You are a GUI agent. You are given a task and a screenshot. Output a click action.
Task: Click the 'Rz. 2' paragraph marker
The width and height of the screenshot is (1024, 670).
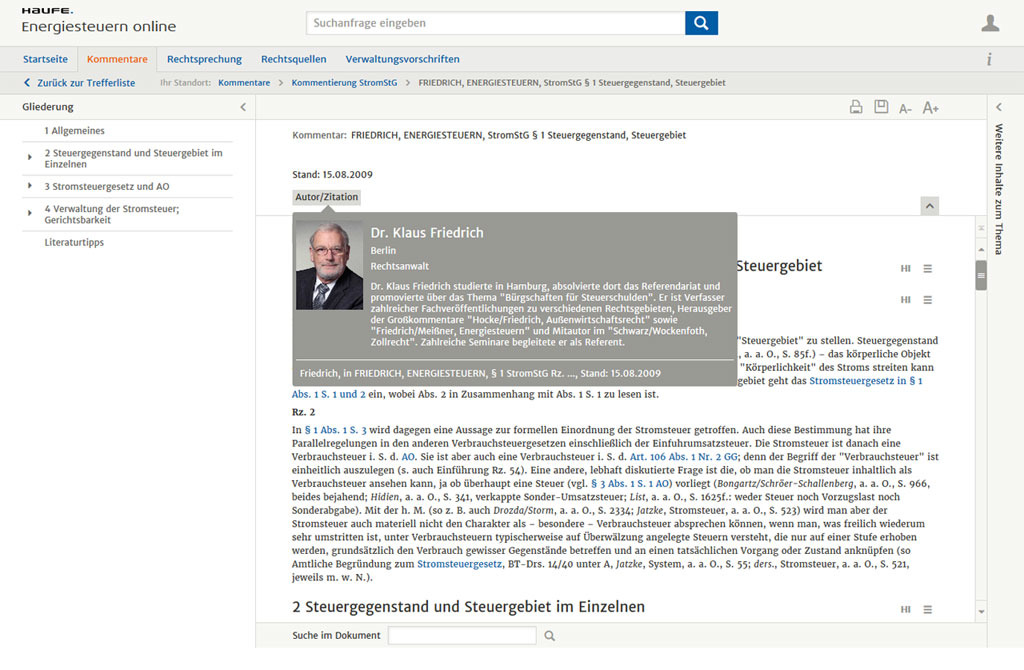(x=304, y=412)
